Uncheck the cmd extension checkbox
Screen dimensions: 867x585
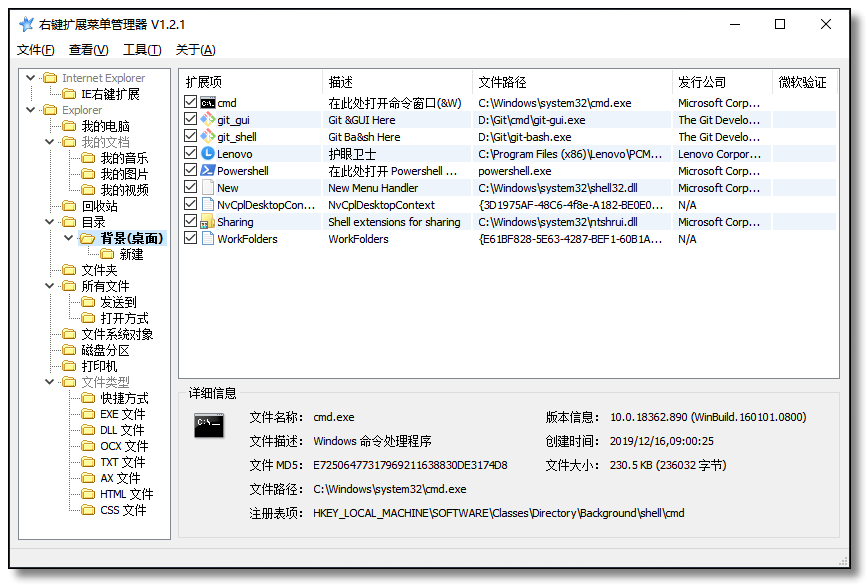click(x=191, y=102)
